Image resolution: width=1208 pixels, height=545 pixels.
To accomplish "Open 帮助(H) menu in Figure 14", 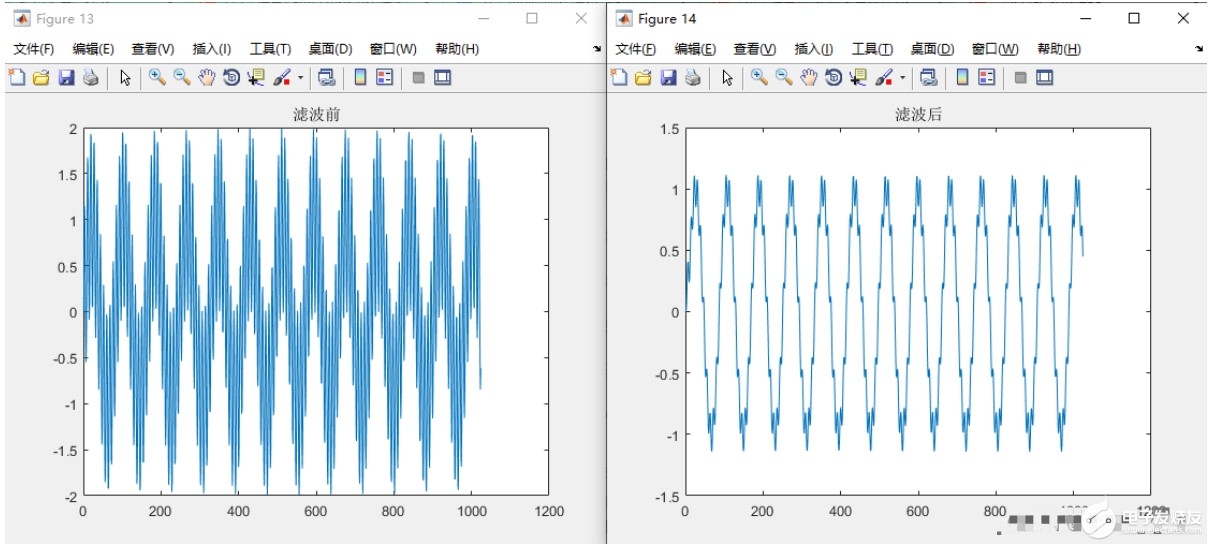I will point(1059,49).
